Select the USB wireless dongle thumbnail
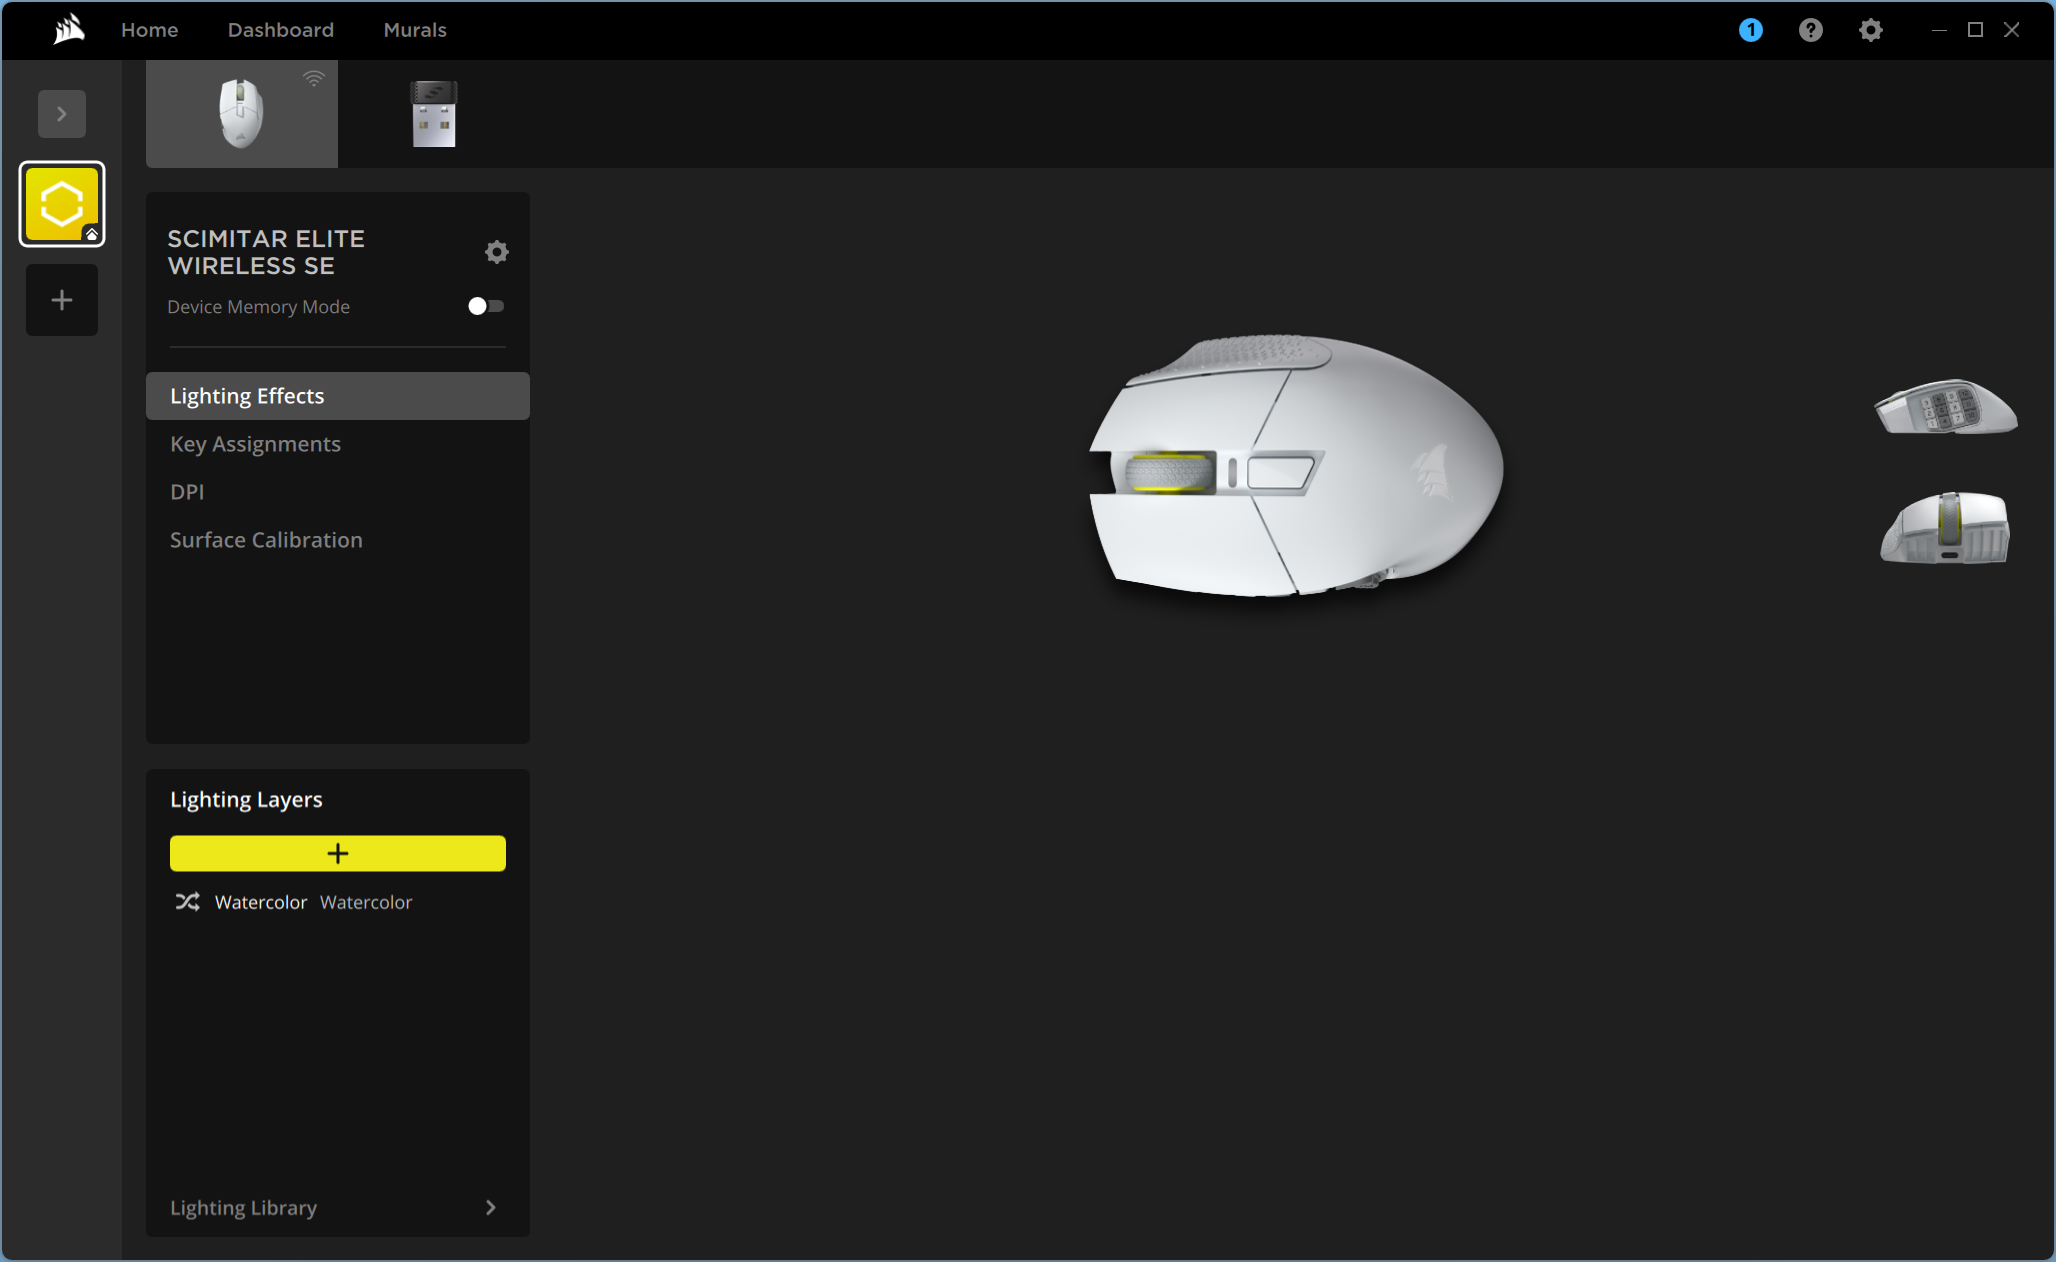The image size is (2056, 1262). (x=434, y=113)
